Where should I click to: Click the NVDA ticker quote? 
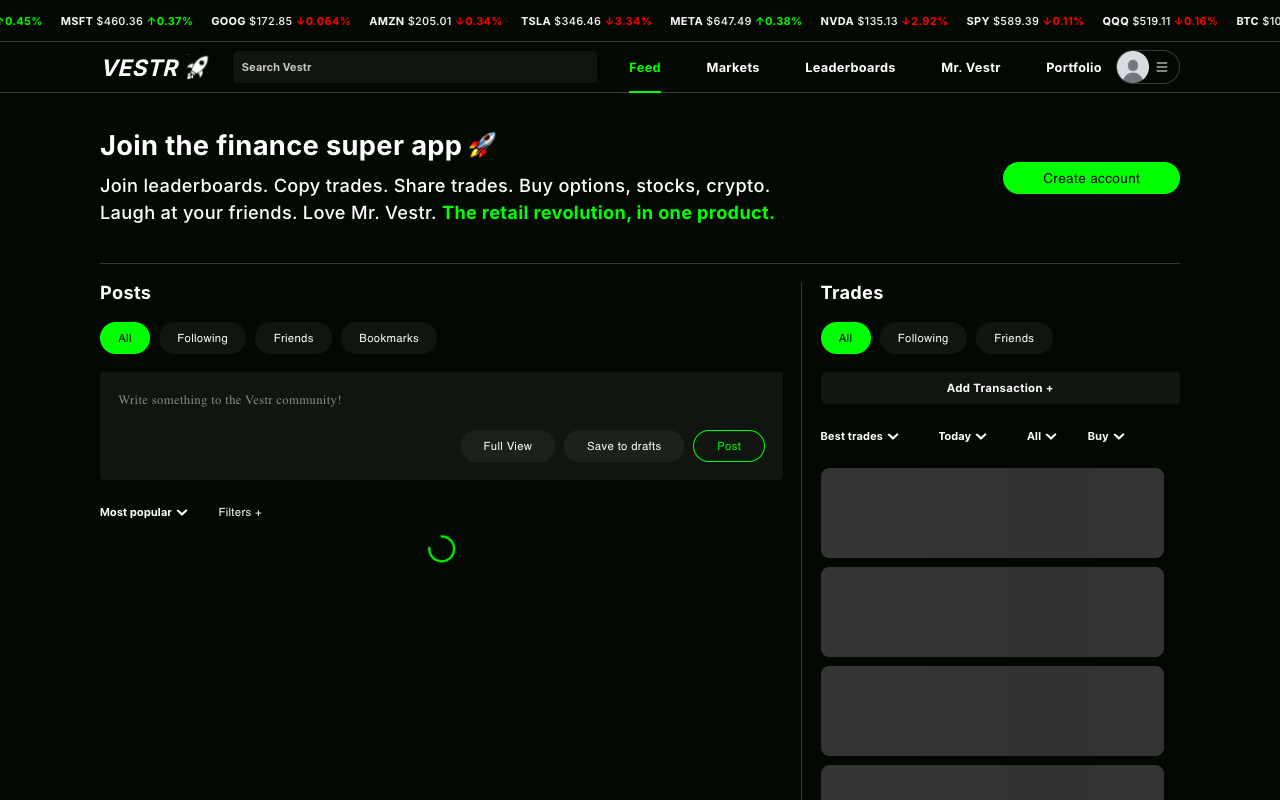884,21
